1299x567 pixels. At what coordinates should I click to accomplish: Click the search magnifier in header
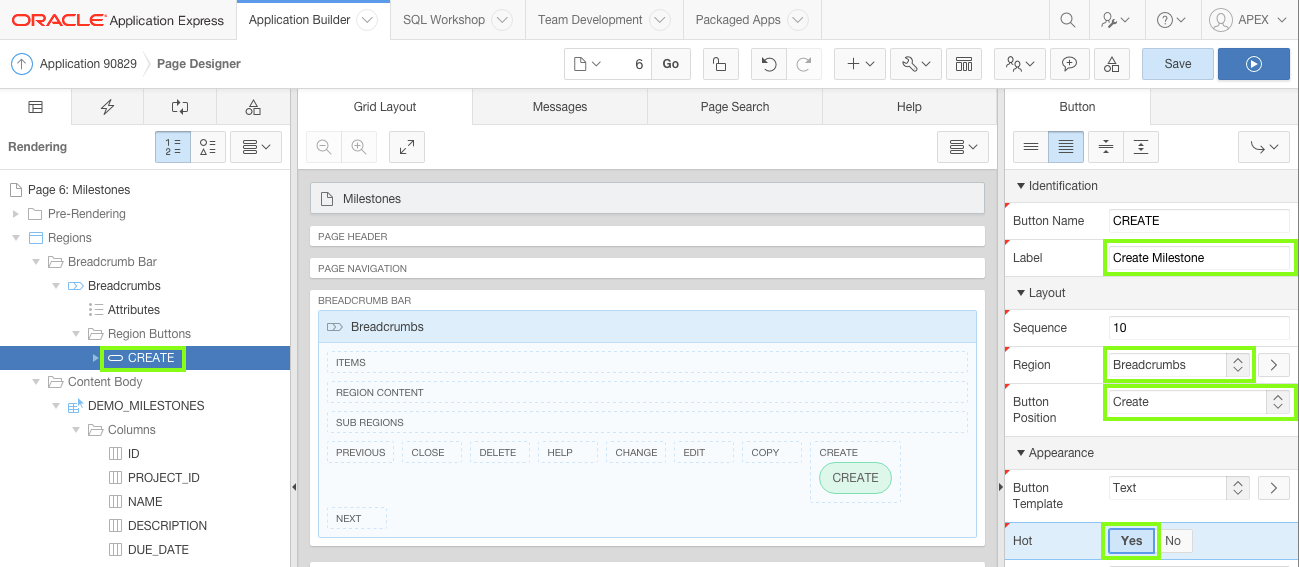tap(1068, 20)
